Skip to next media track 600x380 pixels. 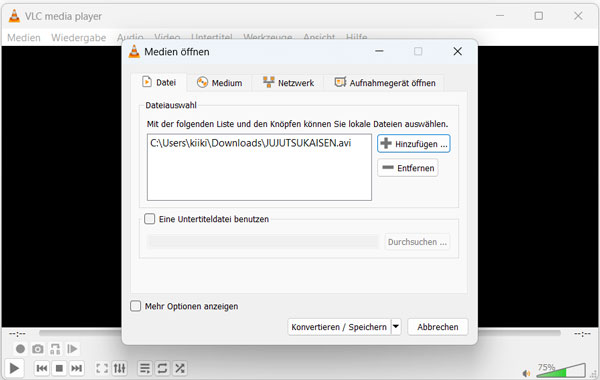click(x=77, y=368)
